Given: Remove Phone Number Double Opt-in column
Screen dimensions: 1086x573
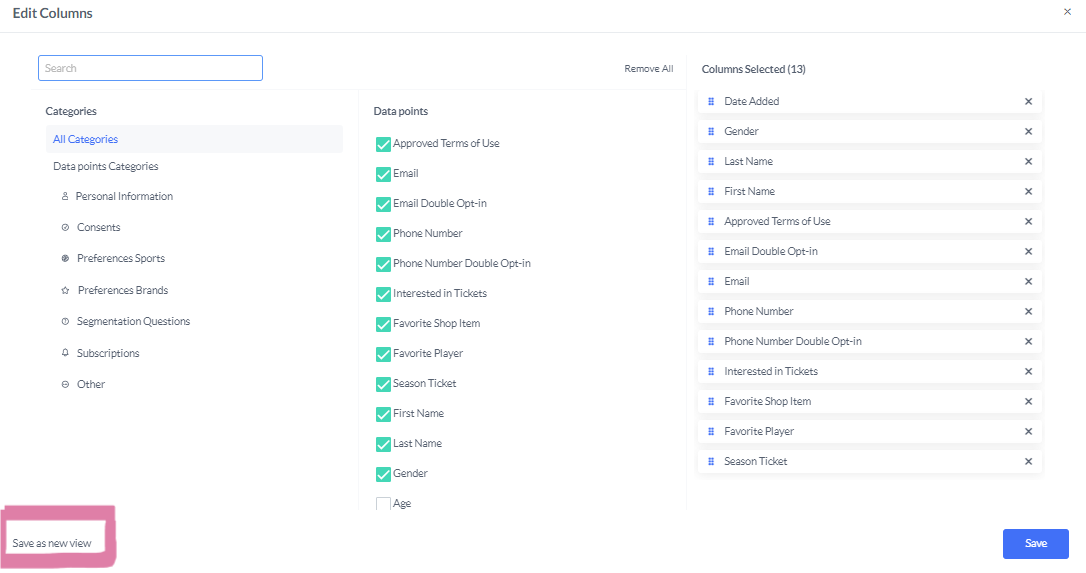Looking at the screenshot, I should pyautogui.click(x=1028, y=342).
